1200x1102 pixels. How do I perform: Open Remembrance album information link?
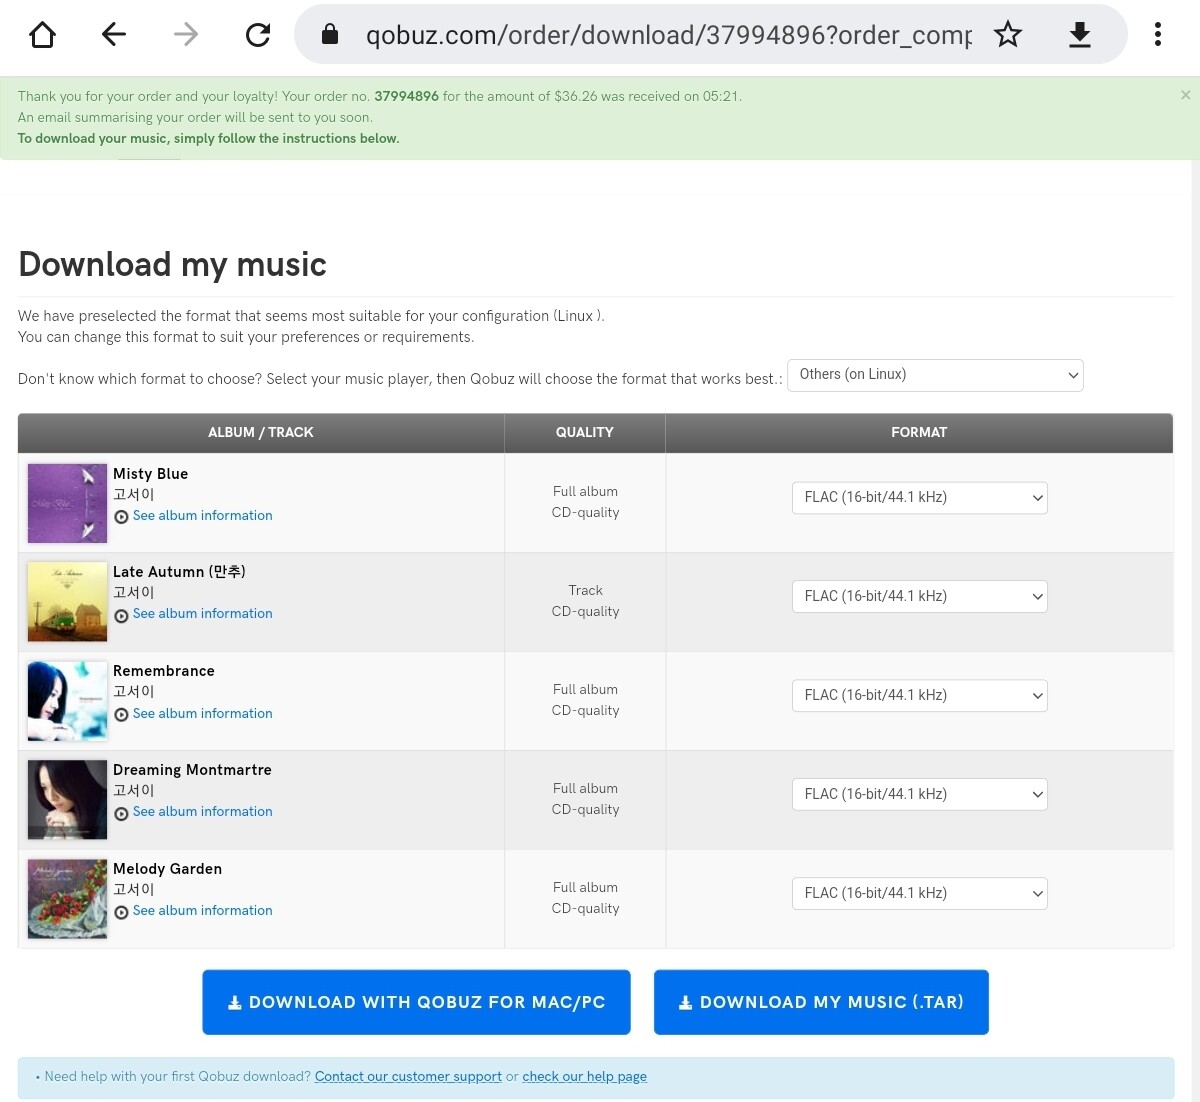[x=202, y=713]
